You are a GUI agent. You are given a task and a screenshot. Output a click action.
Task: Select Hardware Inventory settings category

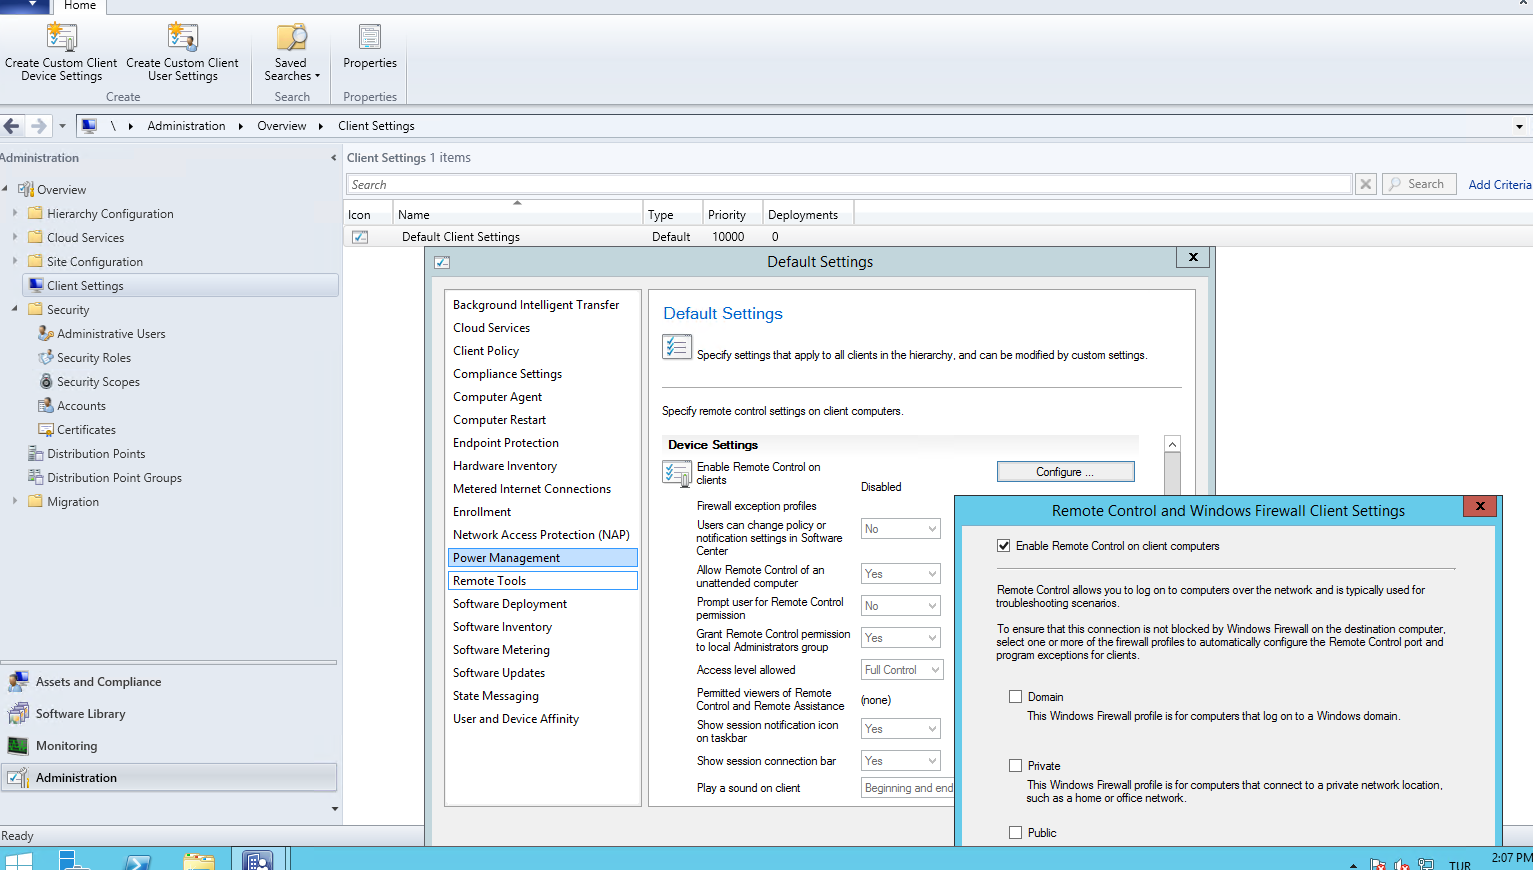pos(505,466)
